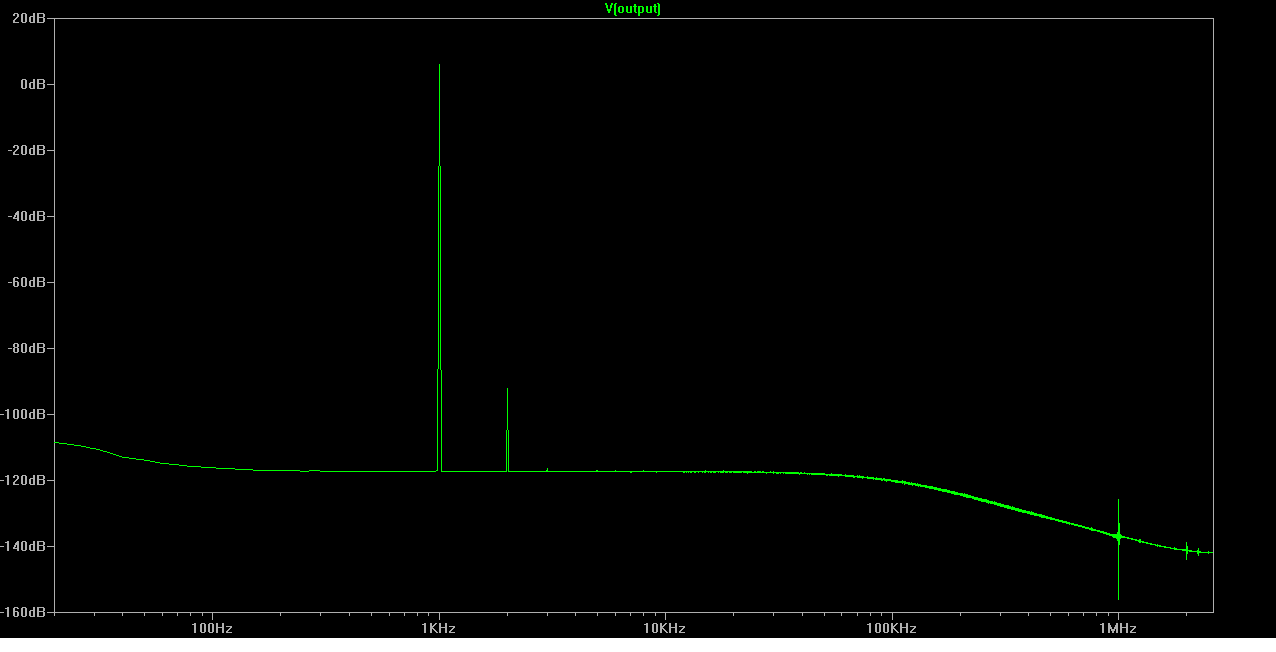Click the 100KHz frequency label
This screenshot has width=1276, height=652.
[891, 629]
